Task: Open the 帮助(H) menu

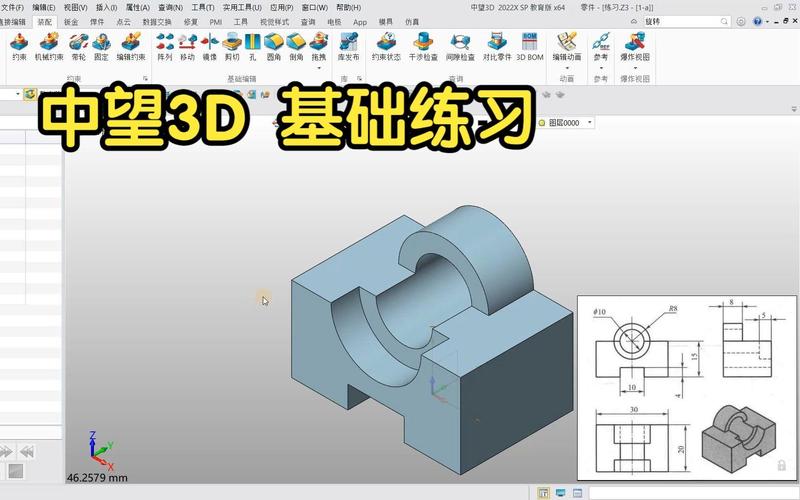Action: [x=348, y=8]
